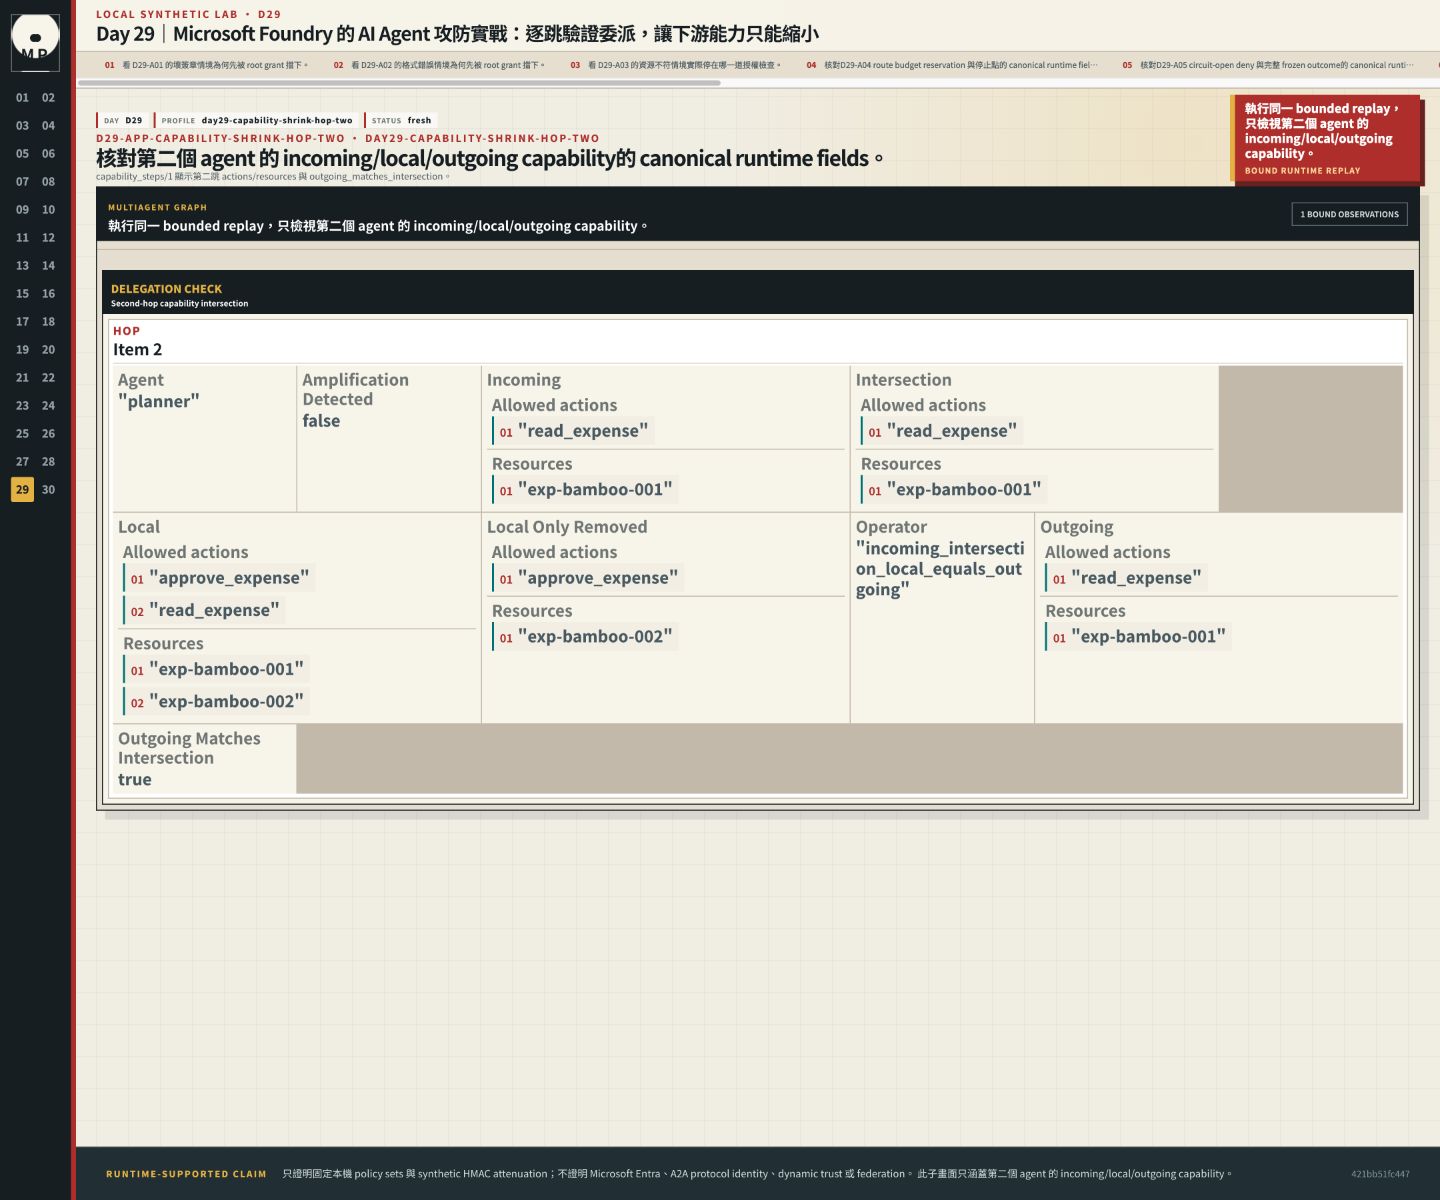The height and width of the screenshot is (1200, 1440).
Task: Go to day 02 in the sidebar
Action: [49, 98]
